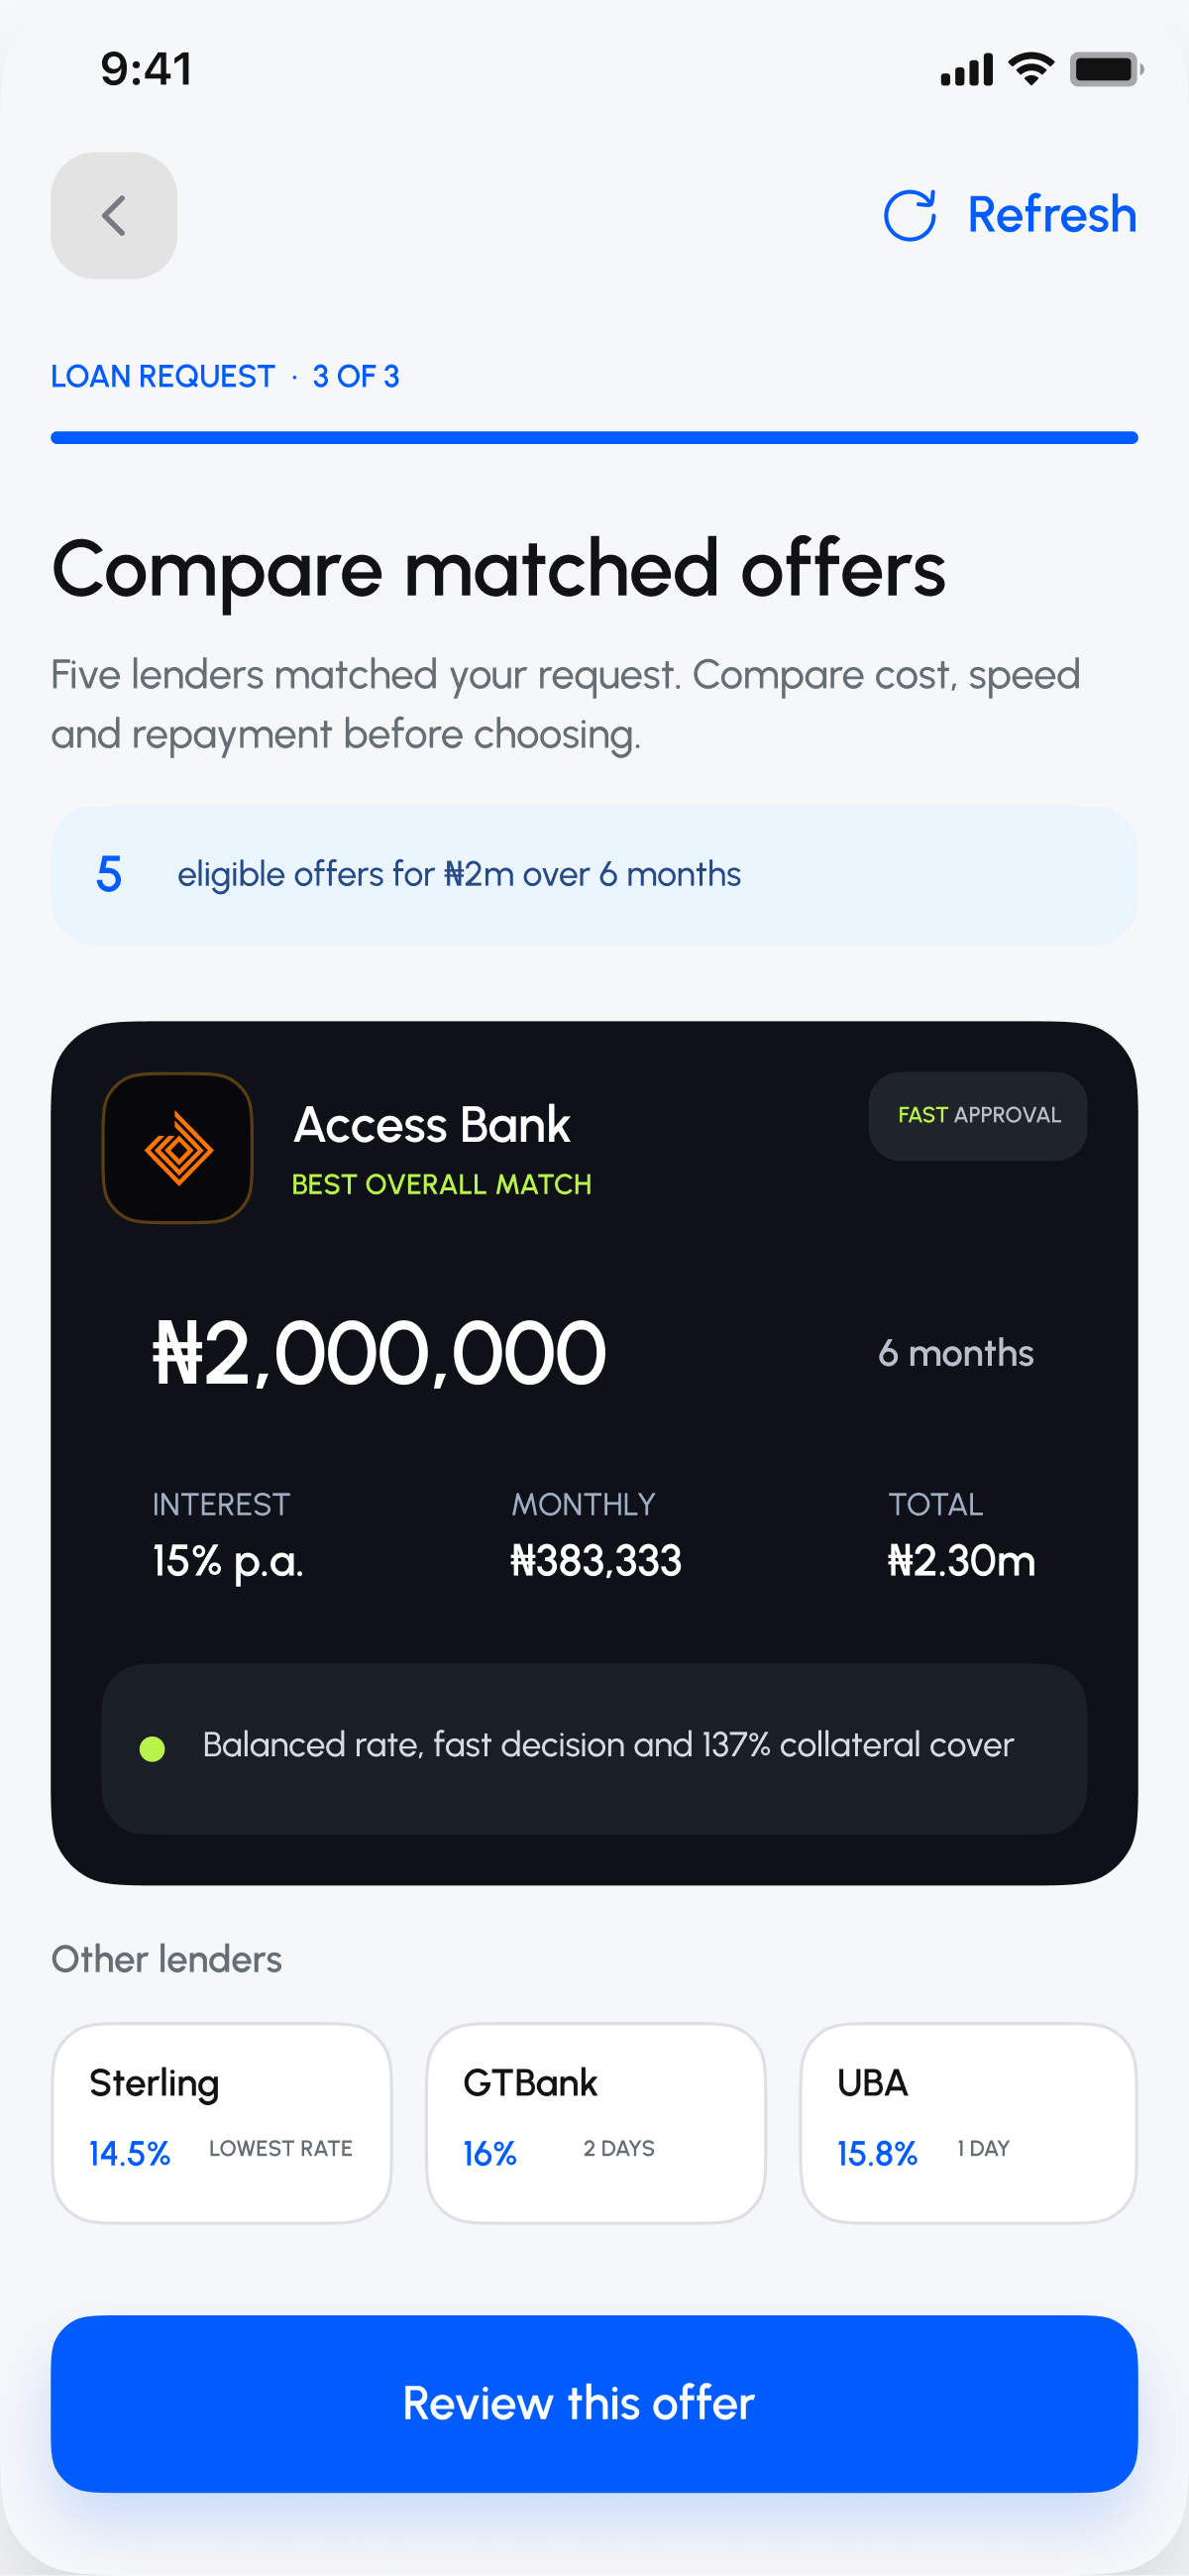Tap the collateral cover summary note

[594, 1749]
